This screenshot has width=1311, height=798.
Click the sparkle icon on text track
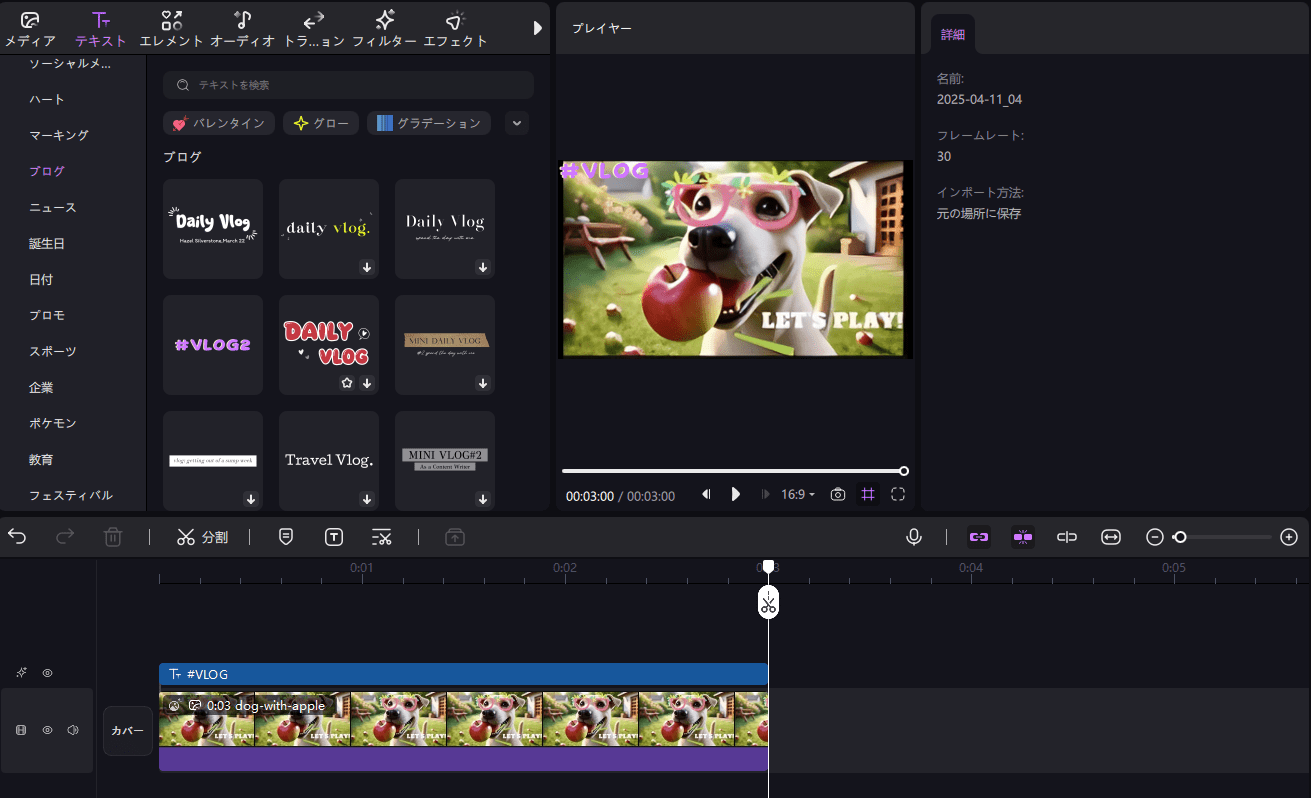[x=20, y=673]
